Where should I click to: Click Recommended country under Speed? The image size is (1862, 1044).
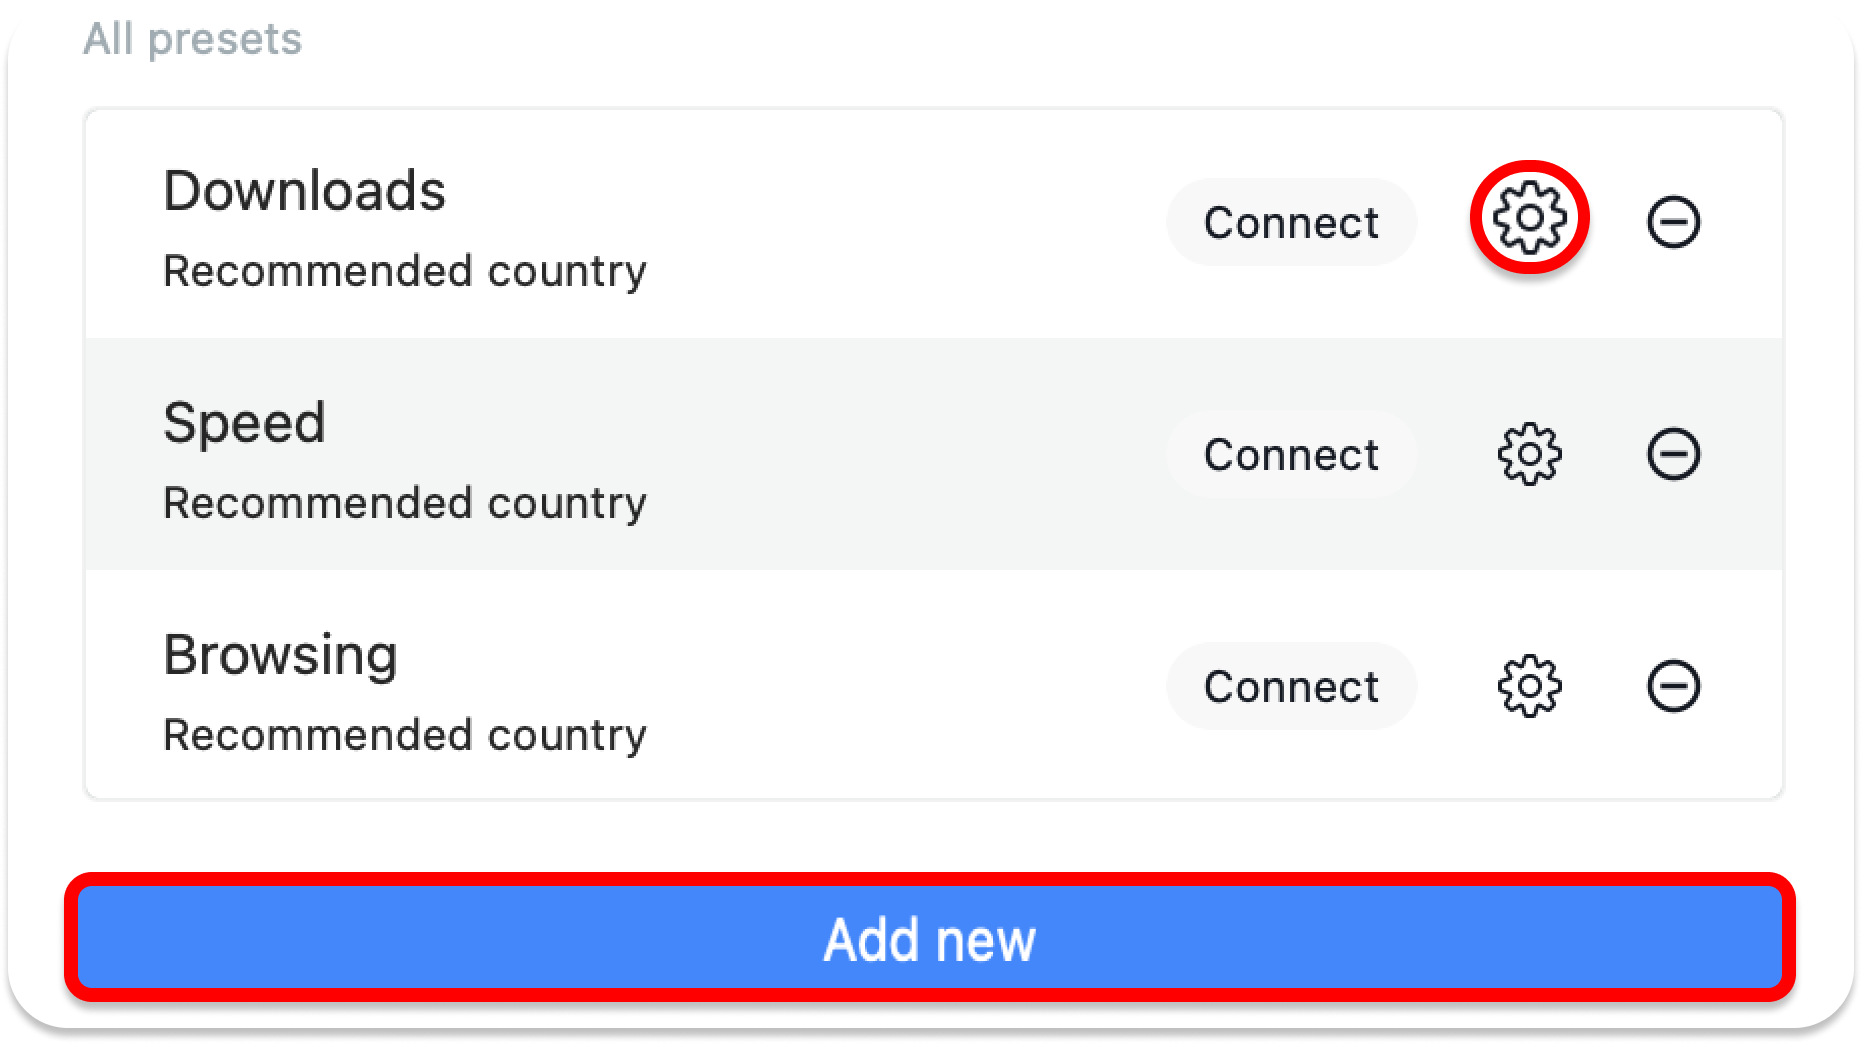point(405,503)
